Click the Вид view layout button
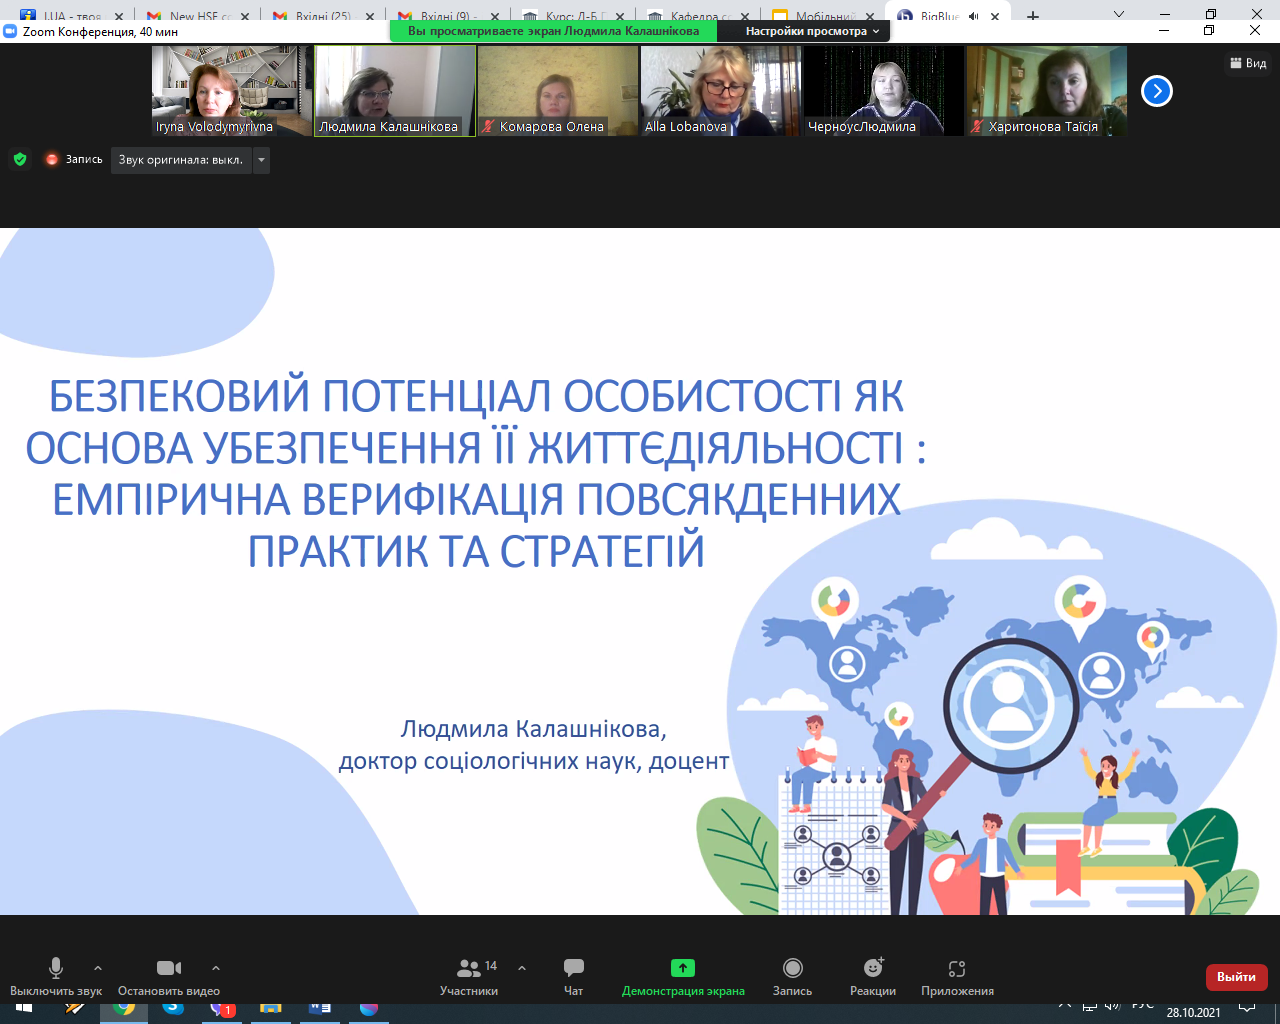Image resolution: width=1280 pixels, height=1024 pixels. 1248,63
